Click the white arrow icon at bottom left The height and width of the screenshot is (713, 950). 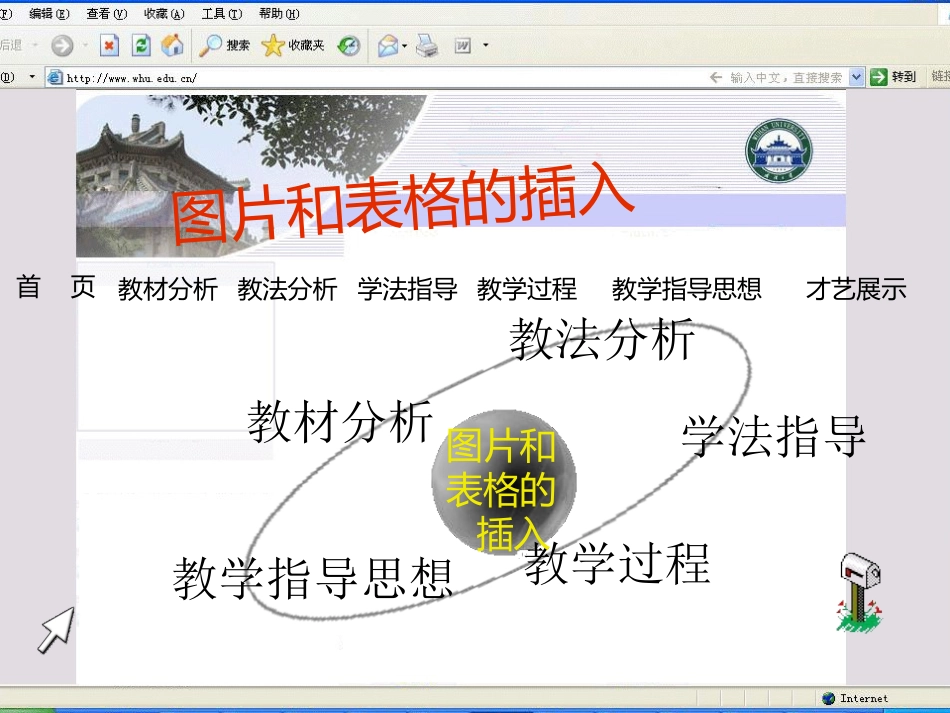pos(56,631)
